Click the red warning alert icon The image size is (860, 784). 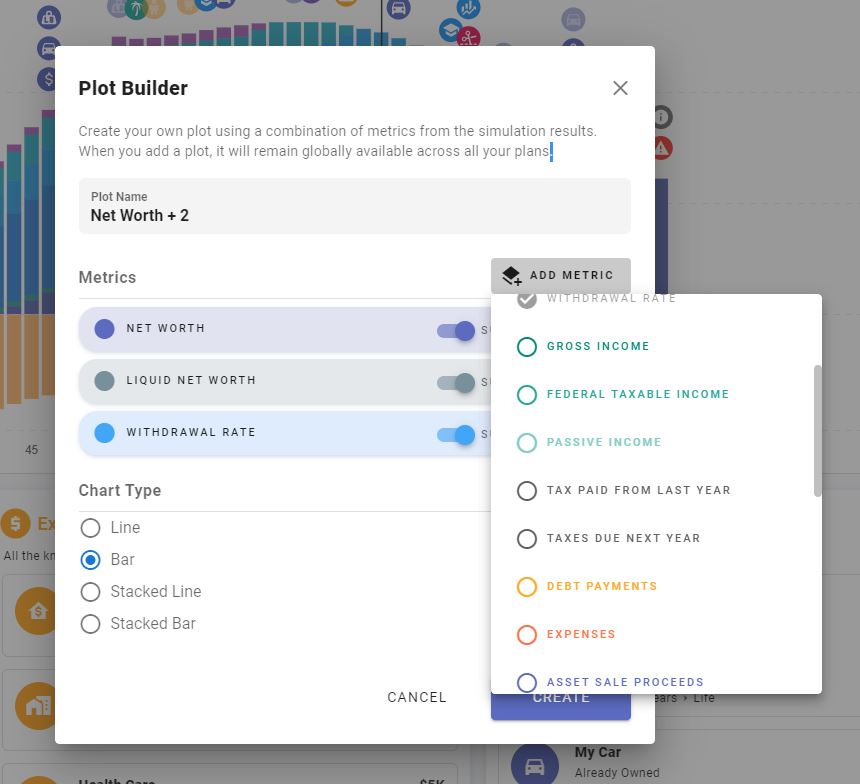(661, 149)
